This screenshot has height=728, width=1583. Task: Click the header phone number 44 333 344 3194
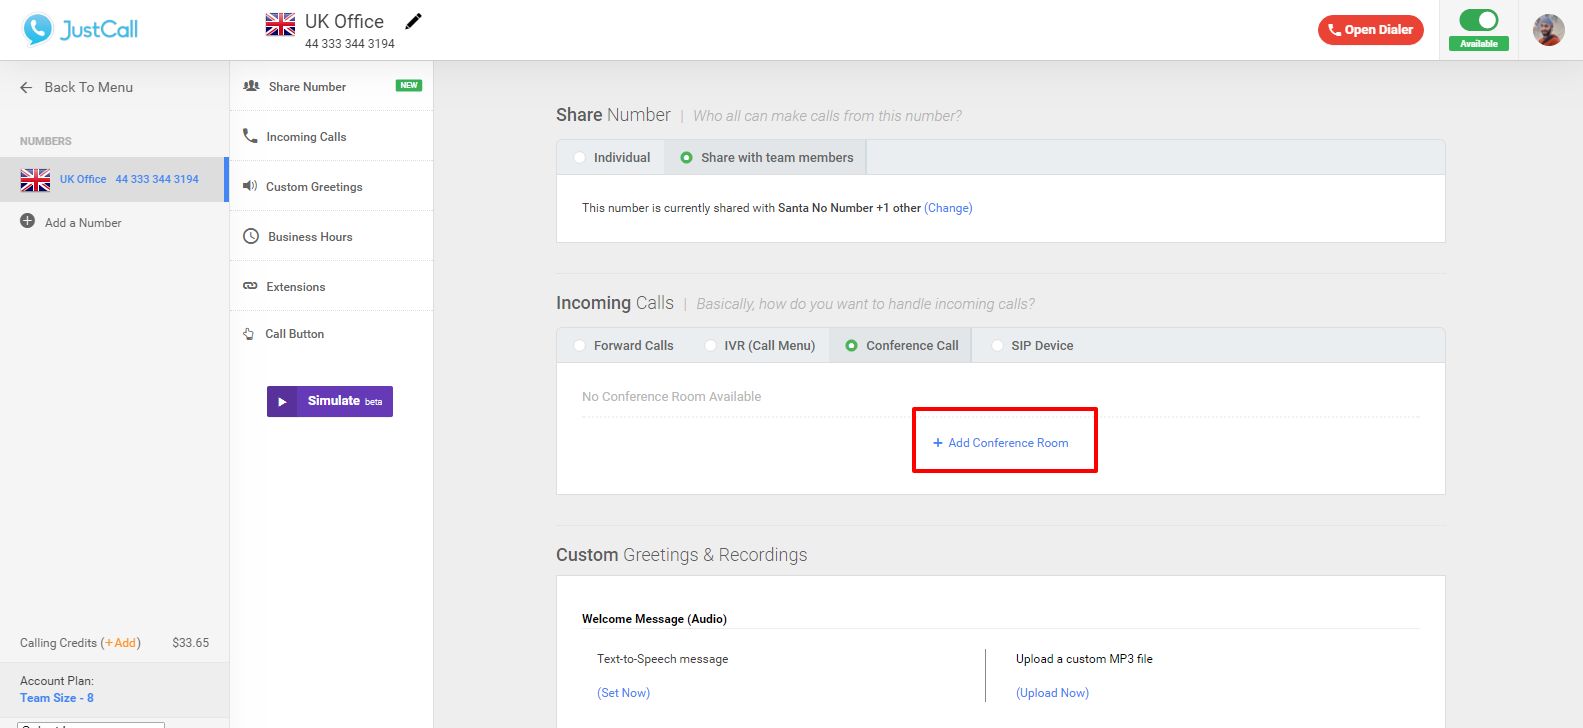[350, 44]
